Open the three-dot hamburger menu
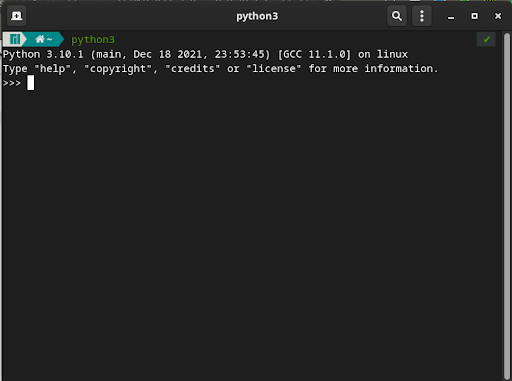The width and height of the screenshot is (512, 381). (x=422, y=16)
